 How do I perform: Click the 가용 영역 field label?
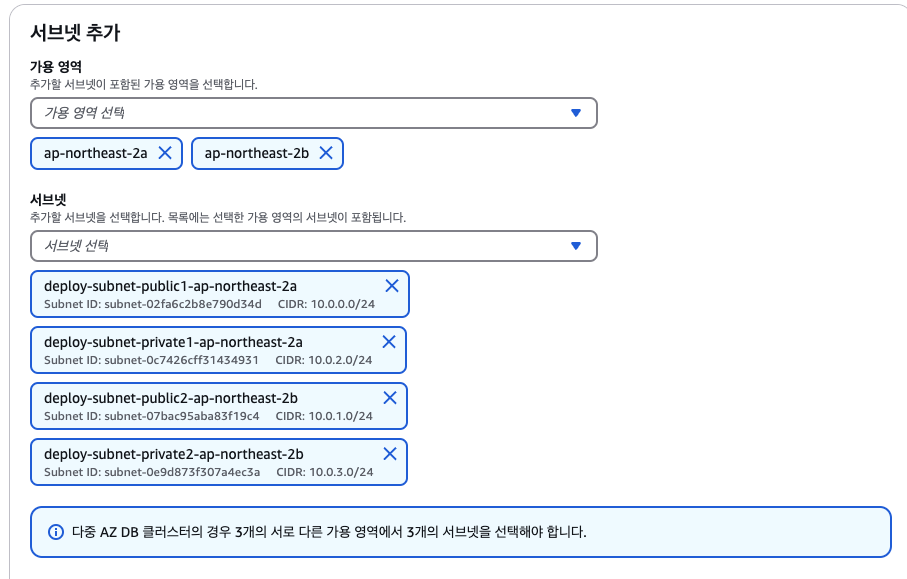coord(56,67)
